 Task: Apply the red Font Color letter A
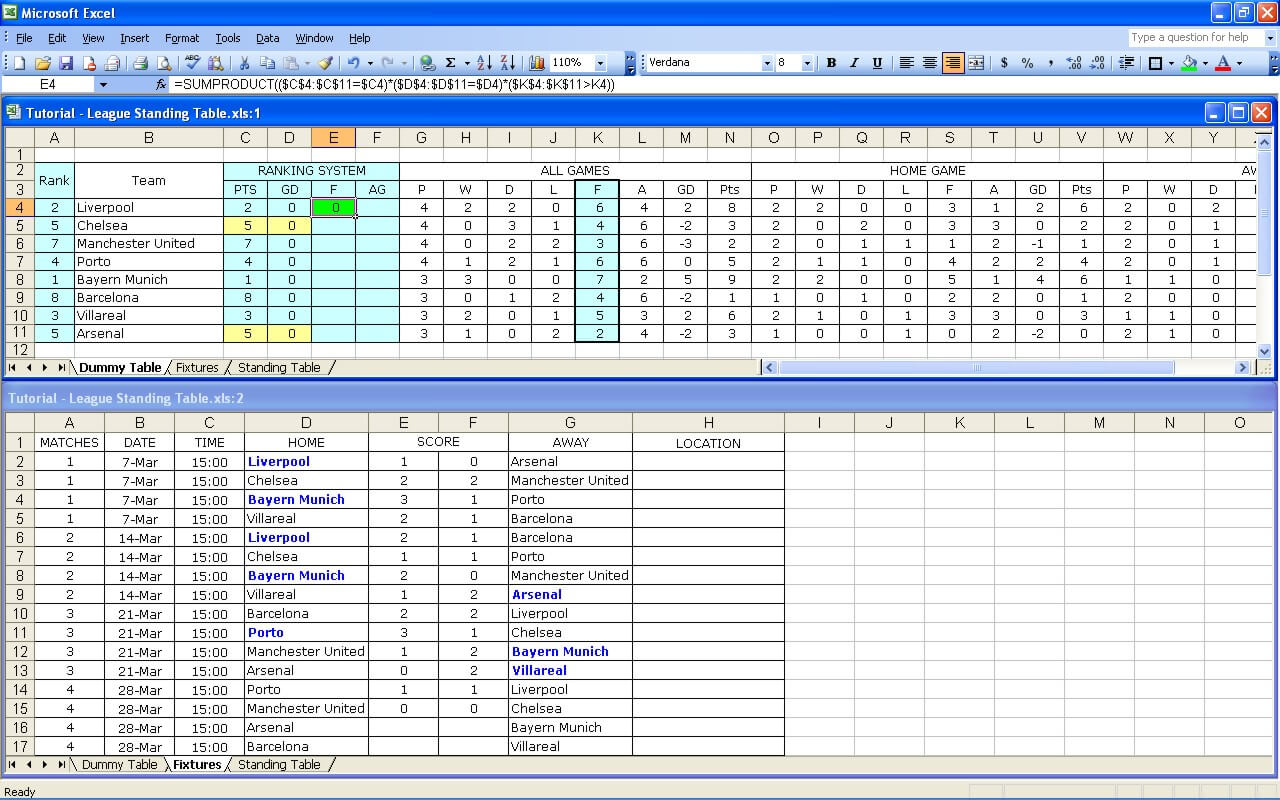click(1222, 63)
